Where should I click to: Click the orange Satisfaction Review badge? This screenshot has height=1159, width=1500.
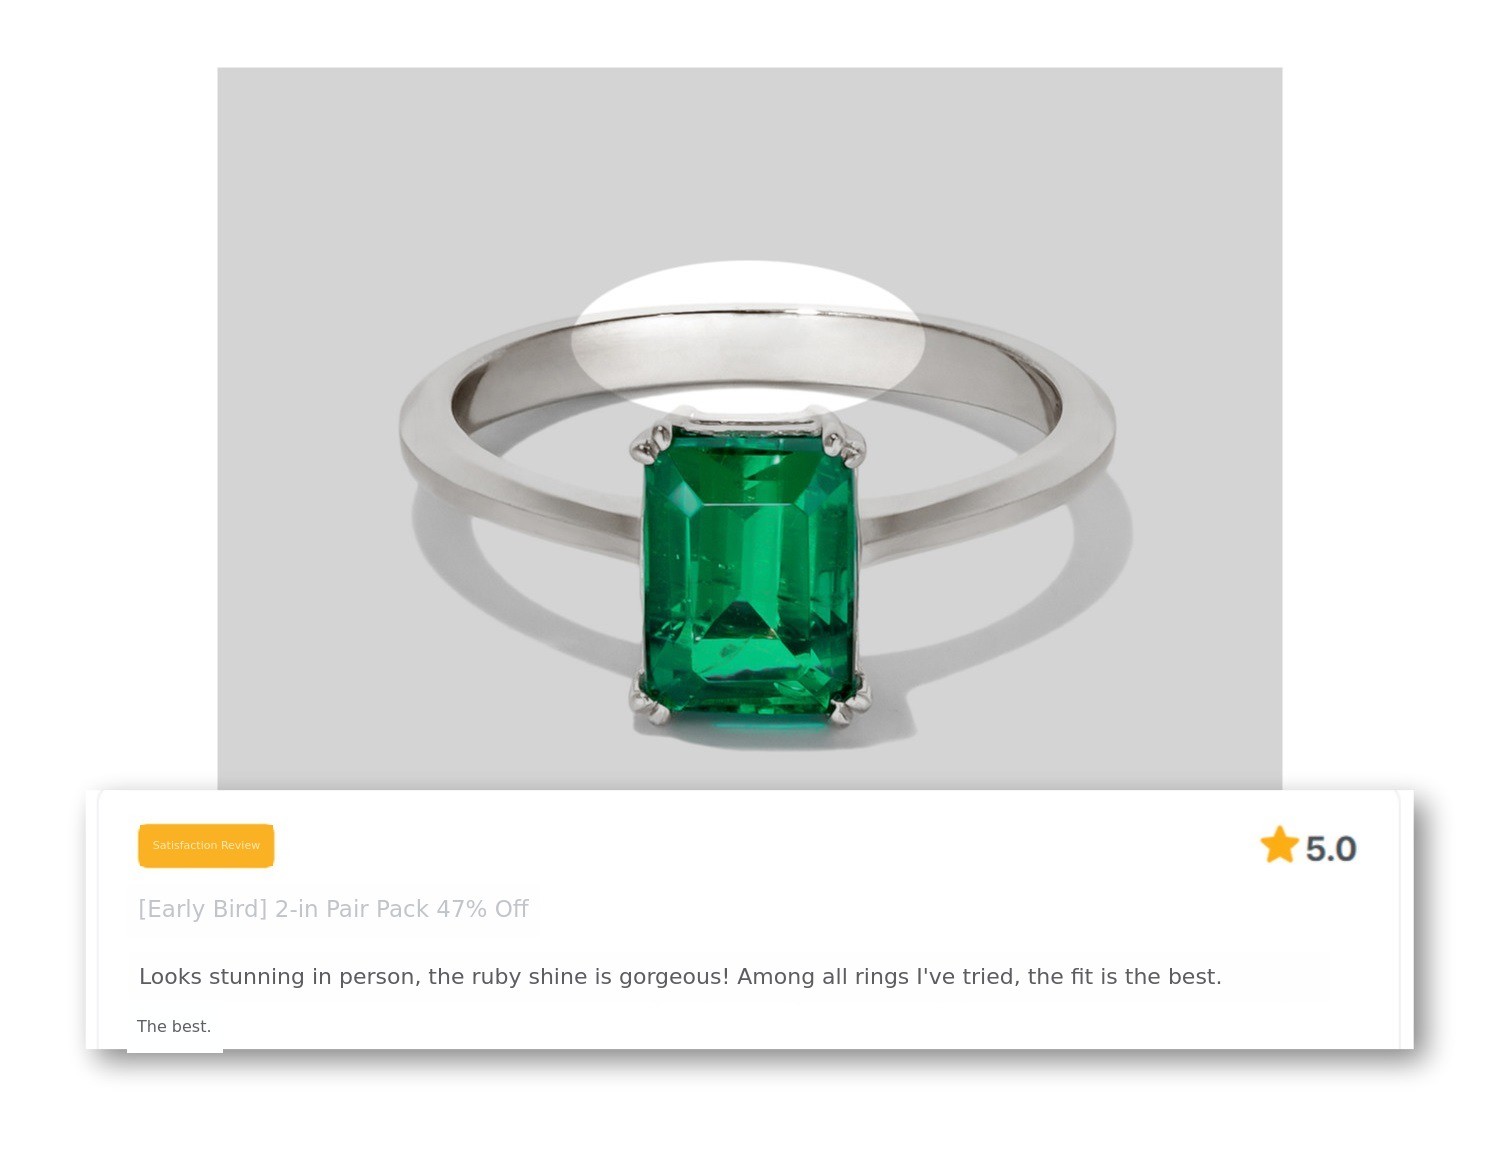tap(206, 846)
